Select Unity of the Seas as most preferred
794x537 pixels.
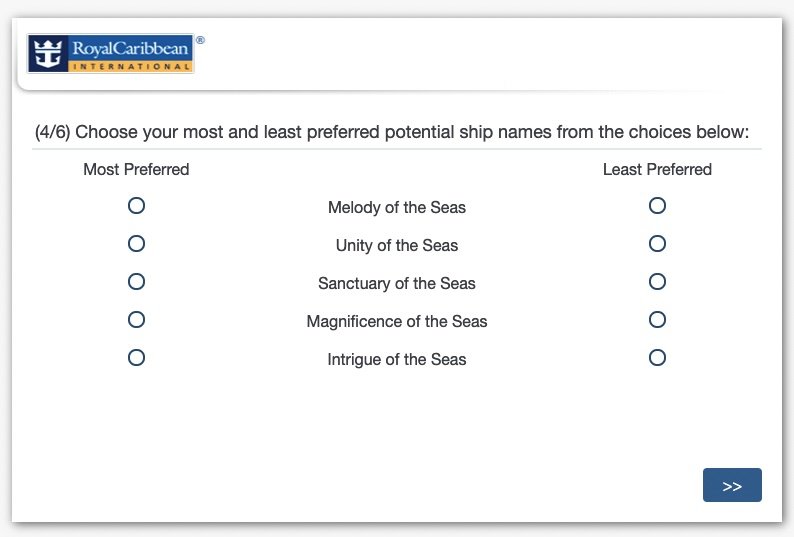click(x=136, y=244)
